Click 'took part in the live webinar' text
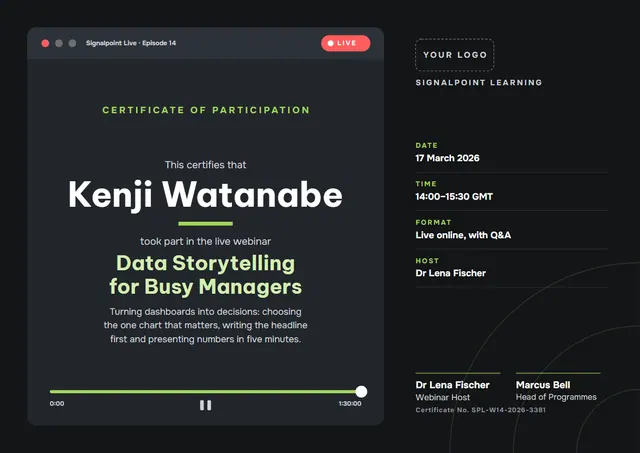Image resolution: width=640 pixels, height=453 pixels. (x=205, y=242)
